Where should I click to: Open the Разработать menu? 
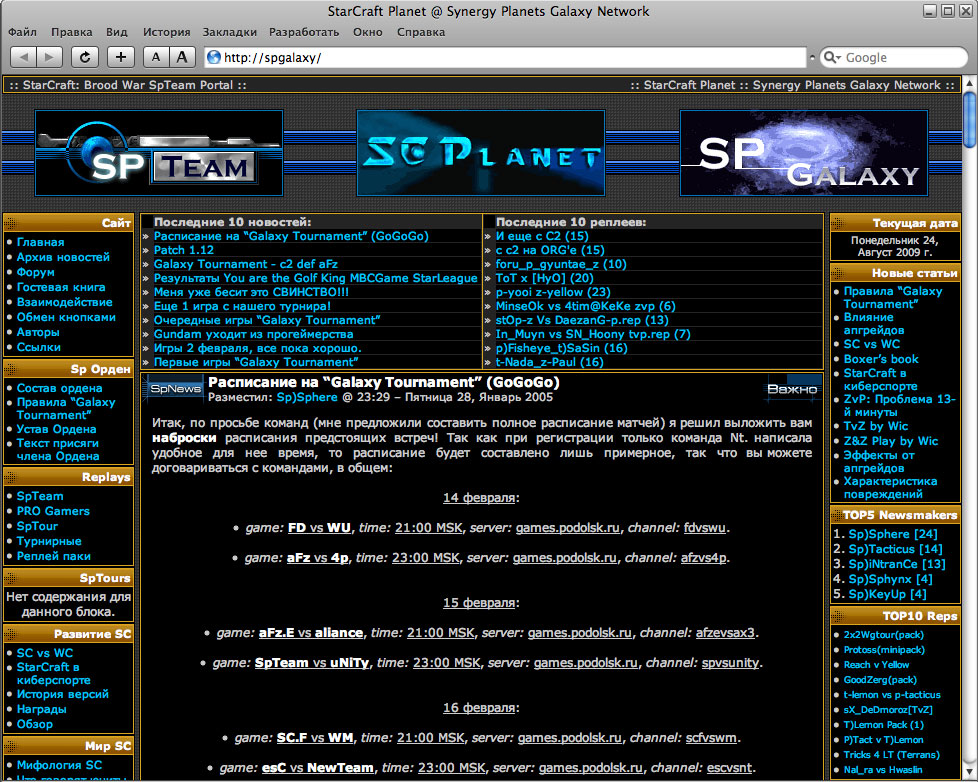[304, 32]
